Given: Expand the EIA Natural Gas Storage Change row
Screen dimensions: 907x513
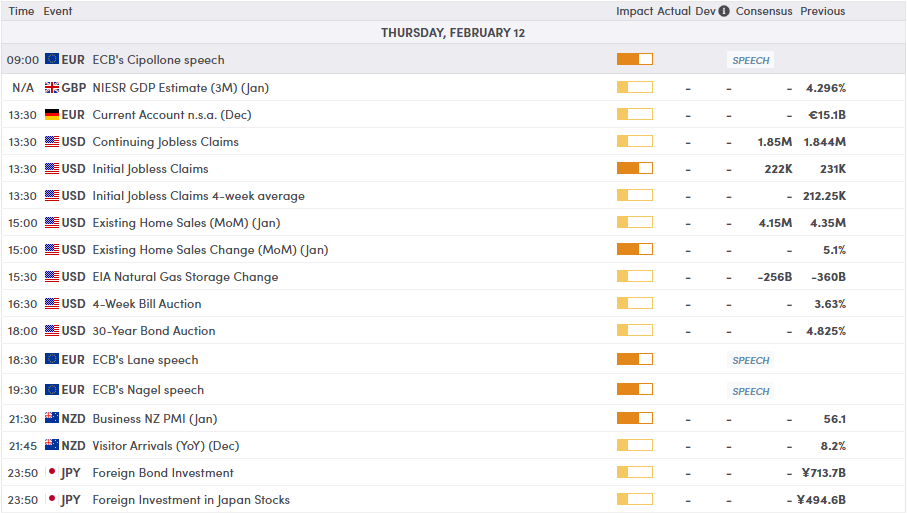Looking at the screenshot, I should click(x=454, y=276).
